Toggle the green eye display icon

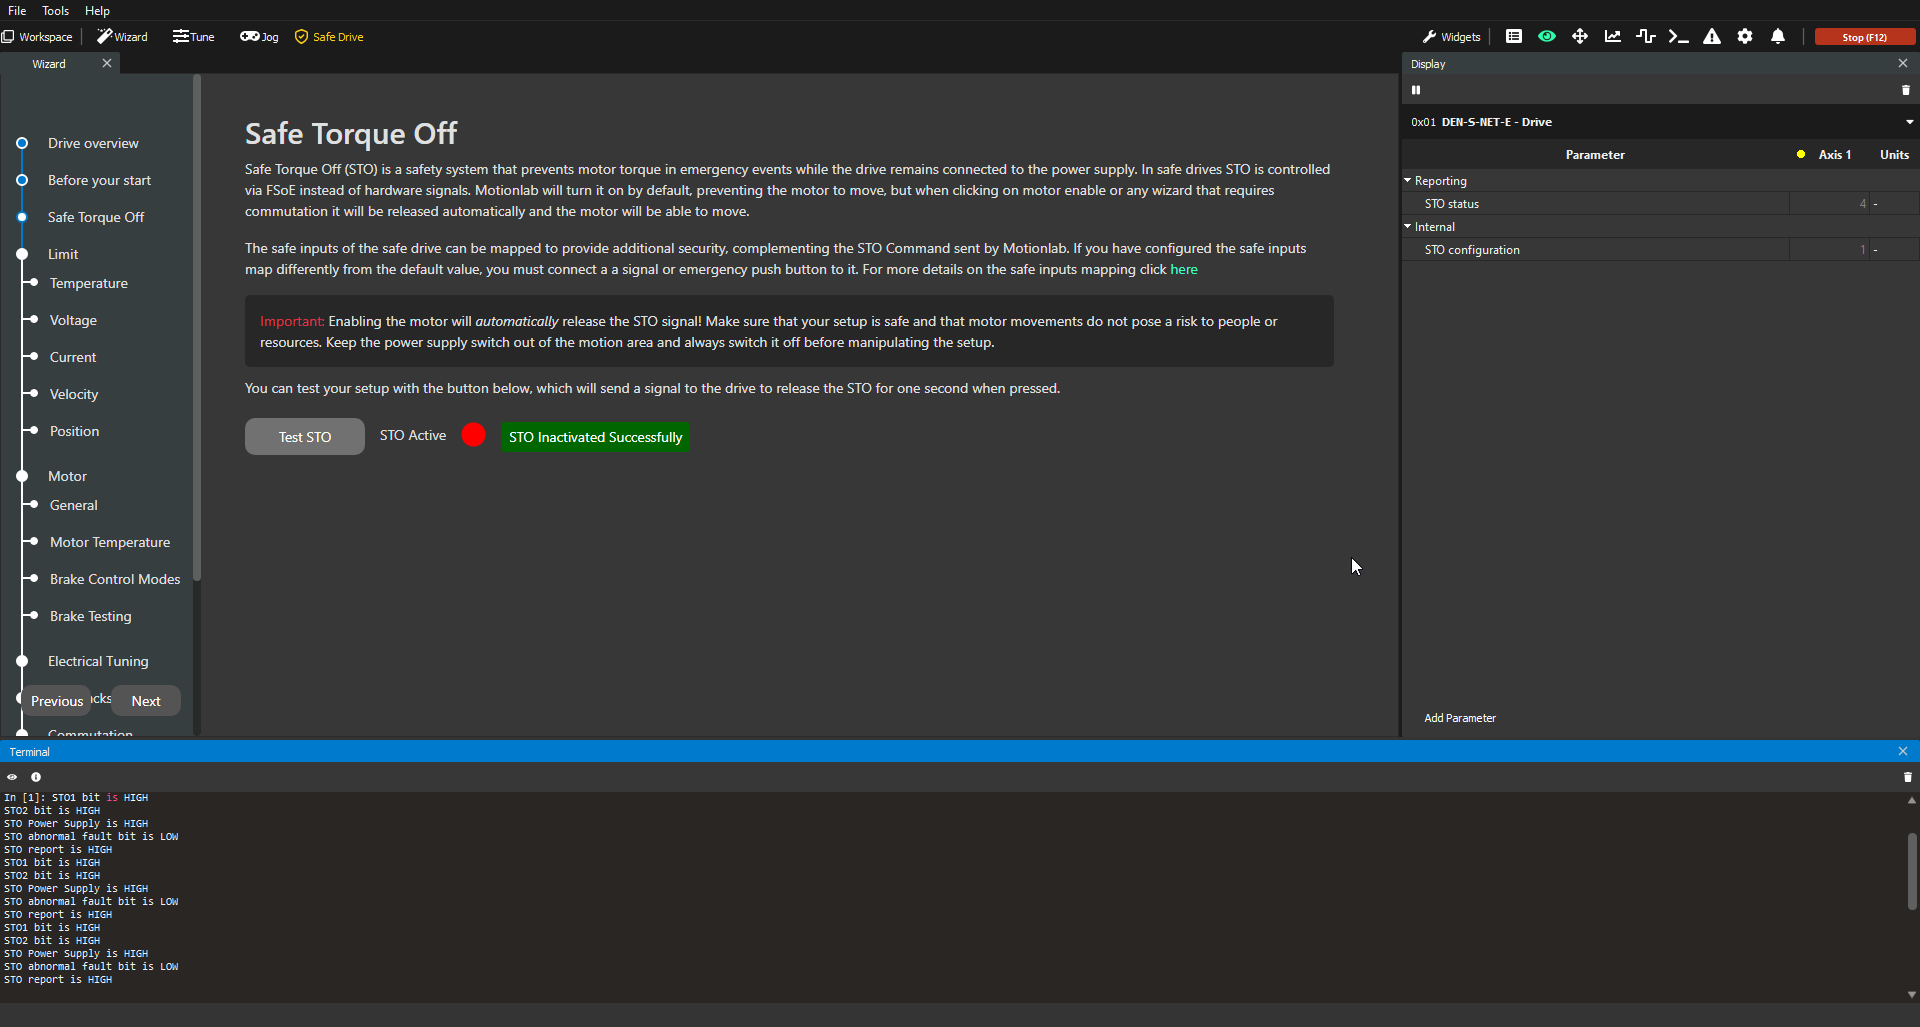(1547, 37)
